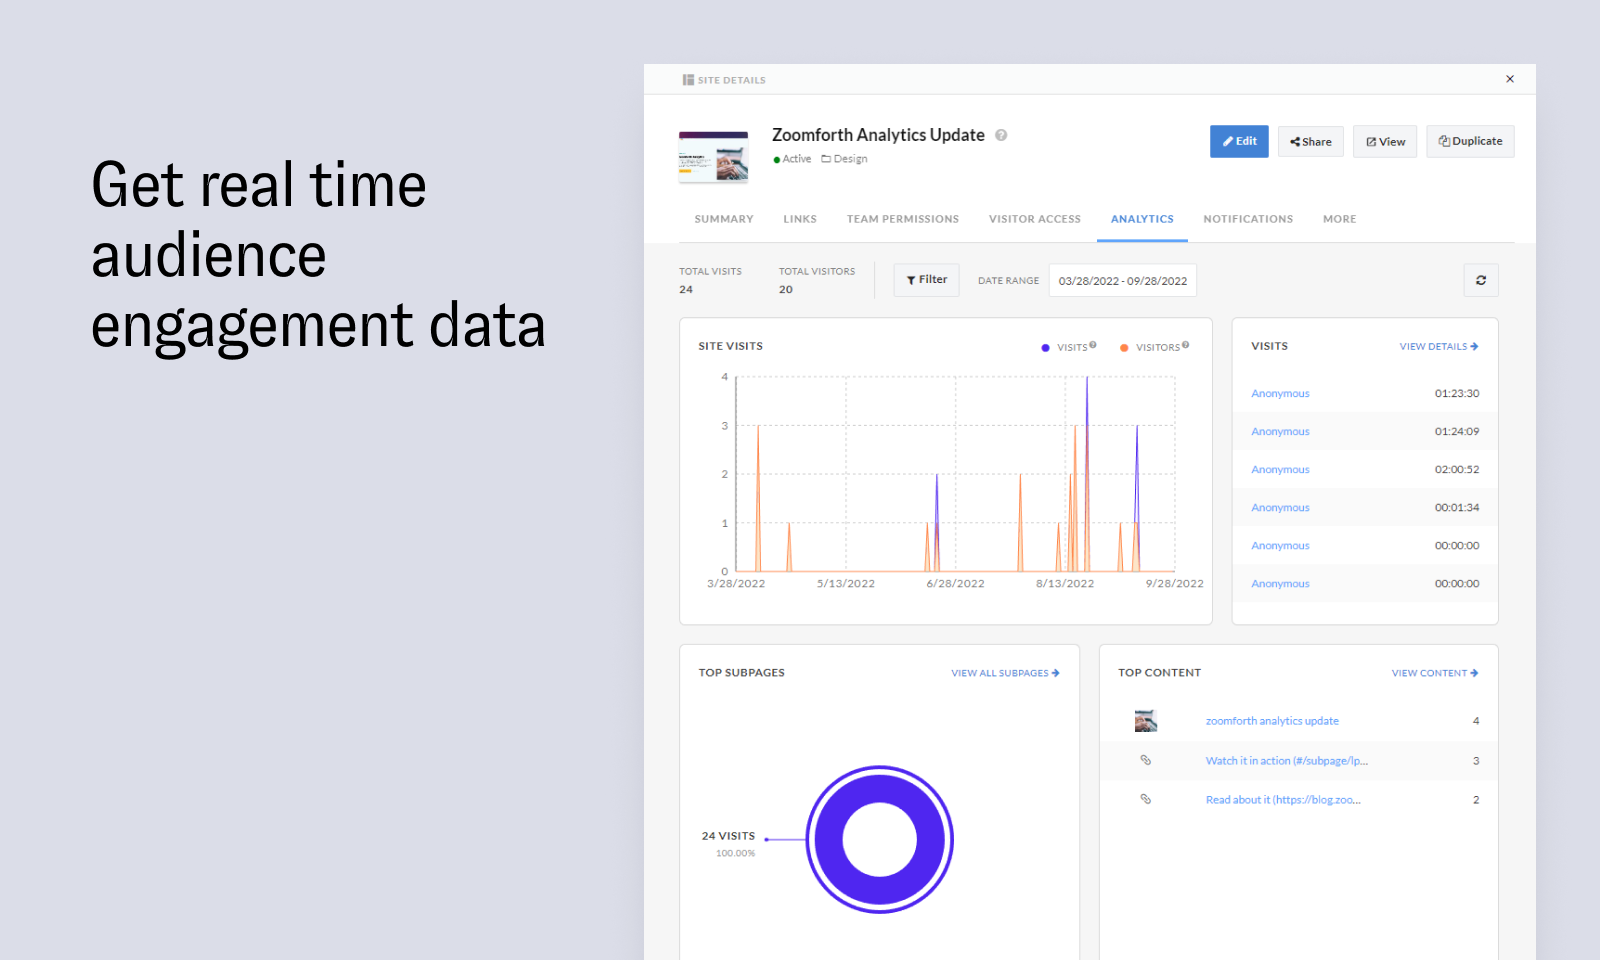Click the link icon beside Watch it in action

[x=1146, y=760]
